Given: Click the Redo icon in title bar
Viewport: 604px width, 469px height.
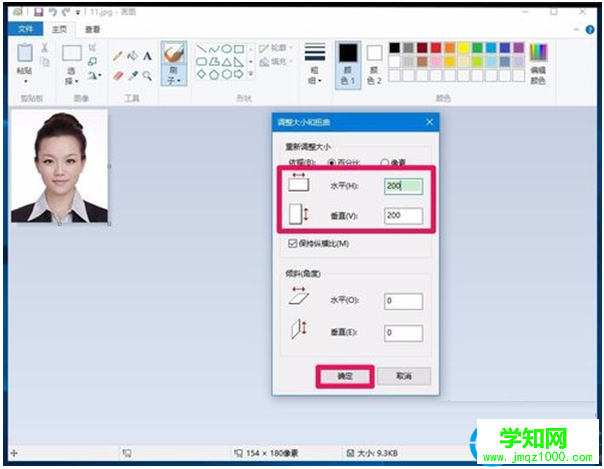Looking at the screenshot, I should click(66, 12).
